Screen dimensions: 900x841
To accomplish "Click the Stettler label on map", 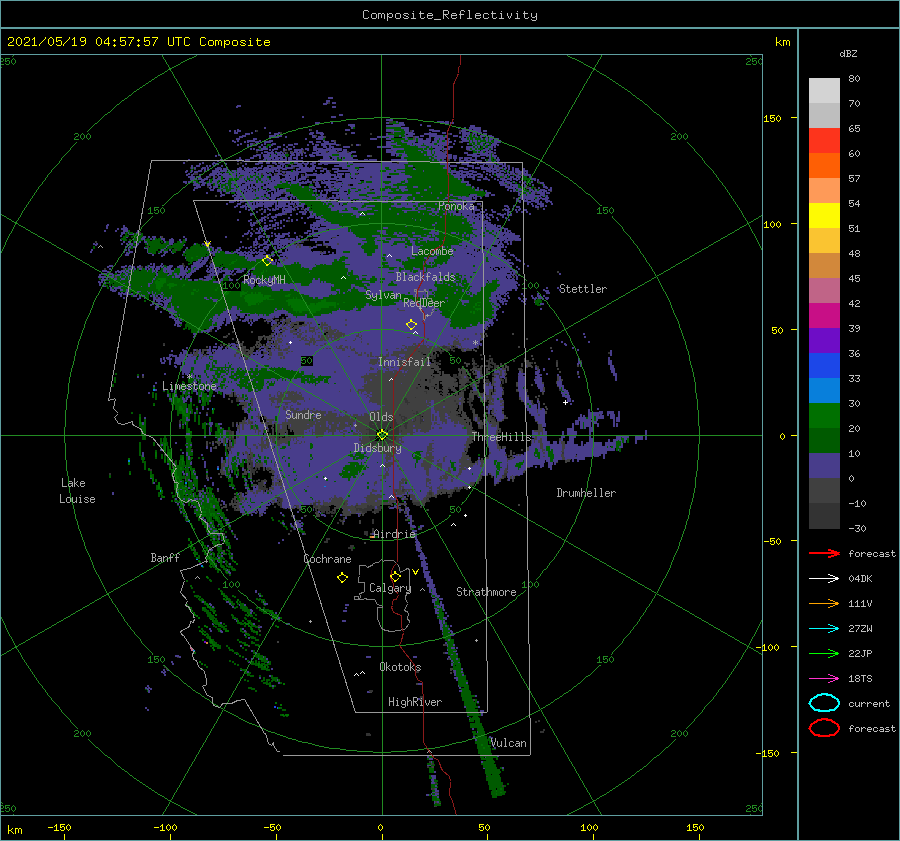I will pos(583,289).
